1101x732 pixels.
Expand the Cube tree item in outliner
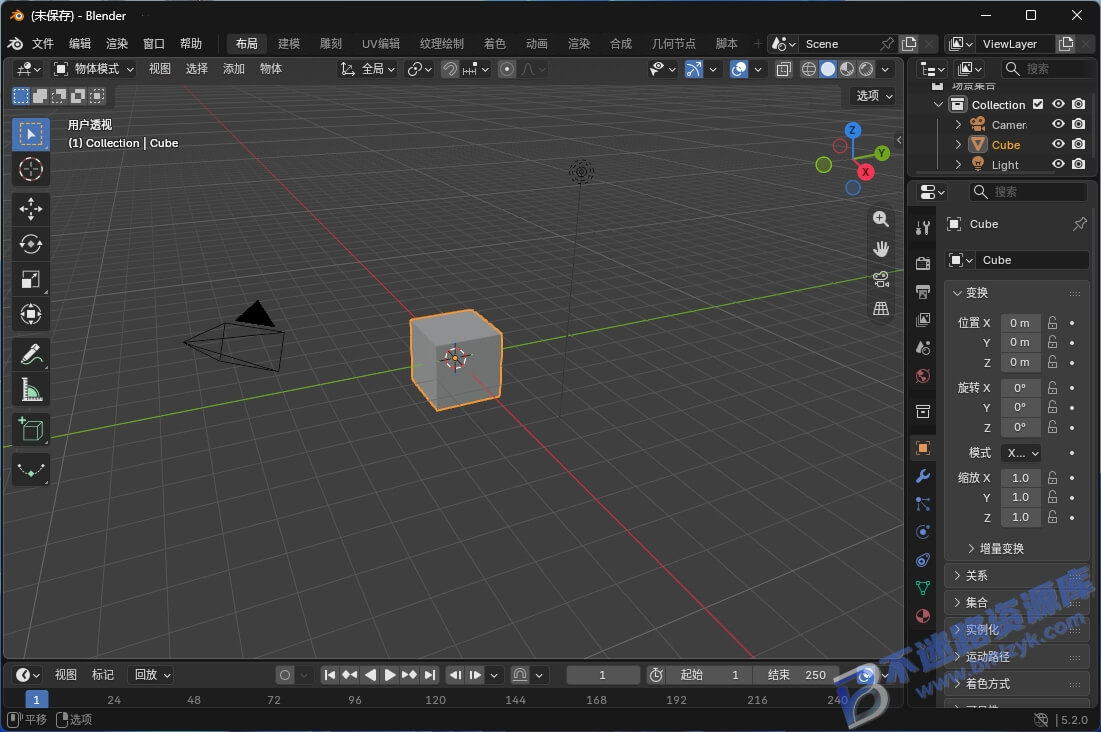pos(958,145)
